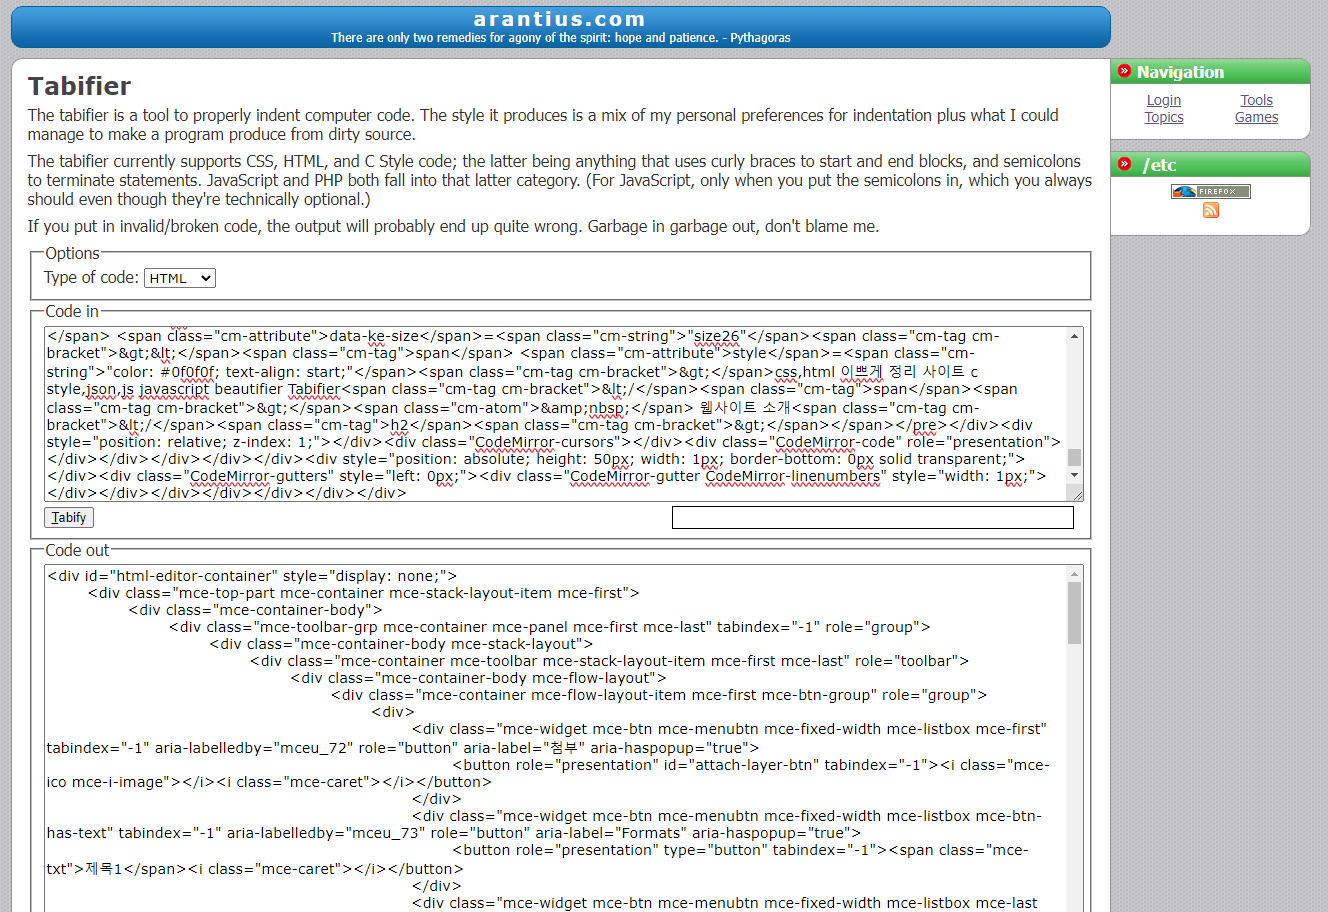Click the Code in scrollbar down arrow
The image size is (1328, 912).
1075,476
